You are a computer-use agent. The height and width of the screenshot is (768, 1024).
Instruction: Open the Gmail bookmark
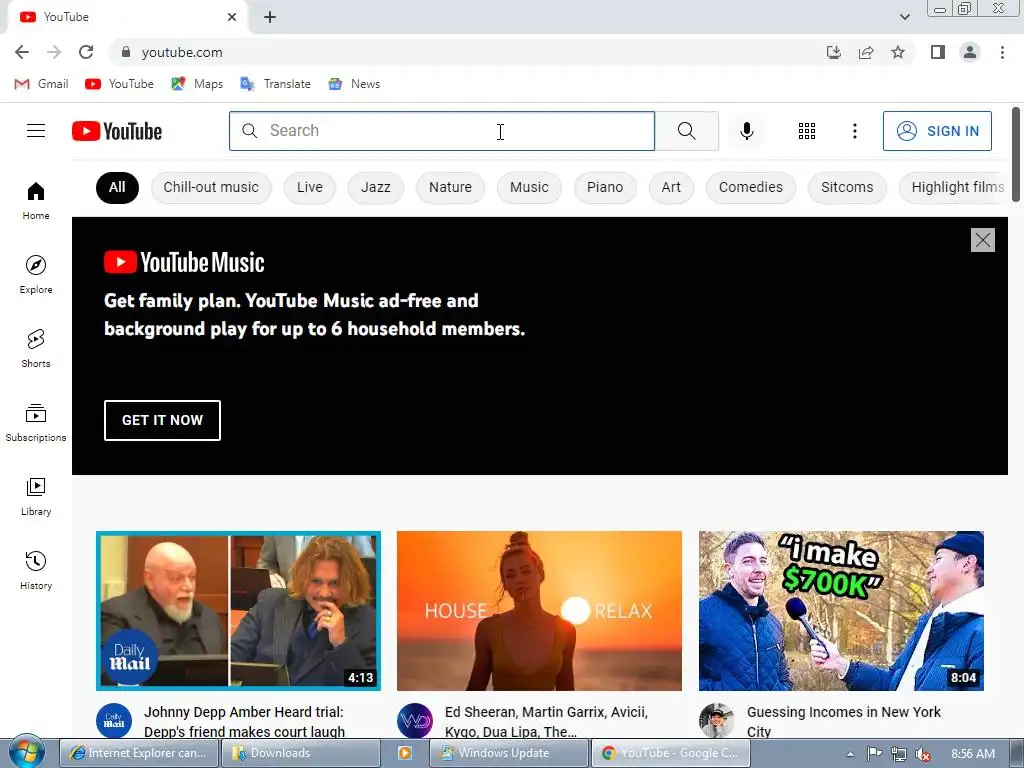pyautogui.click(x=42, y=84)
